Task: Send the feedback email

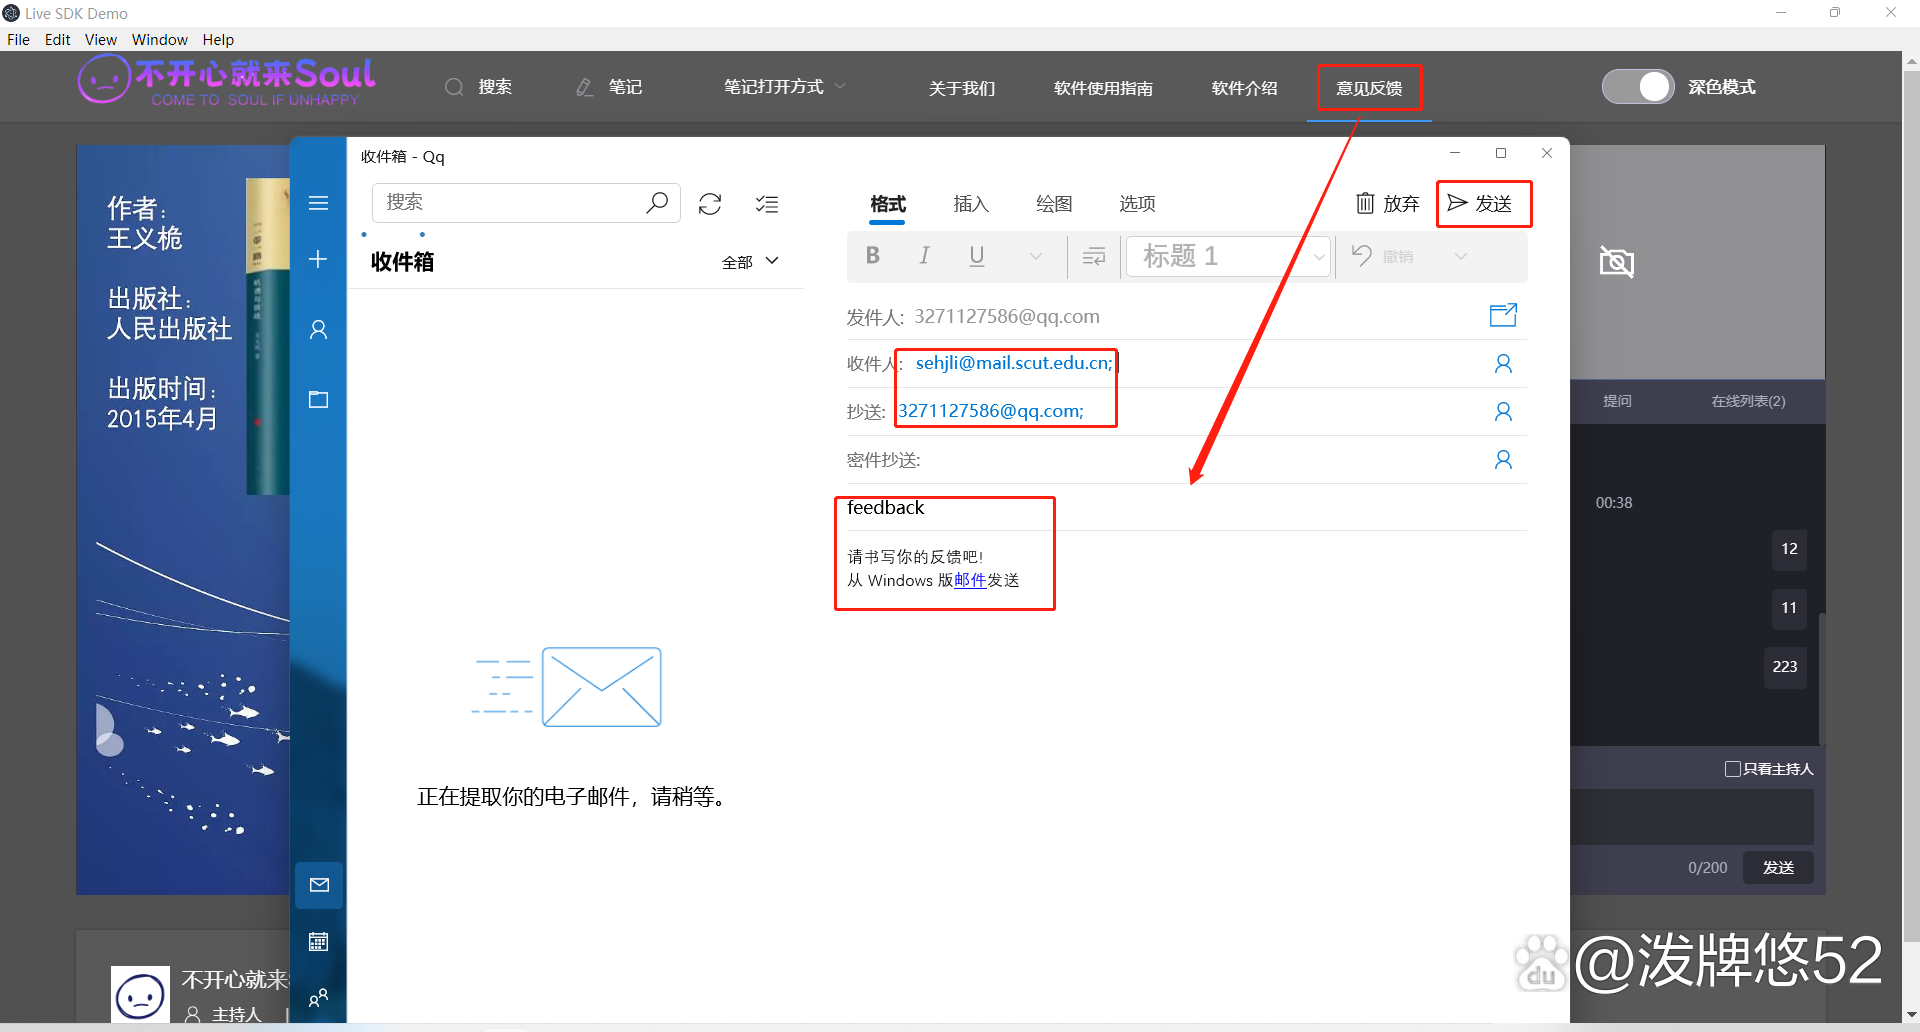Action: pos(1482,204)
